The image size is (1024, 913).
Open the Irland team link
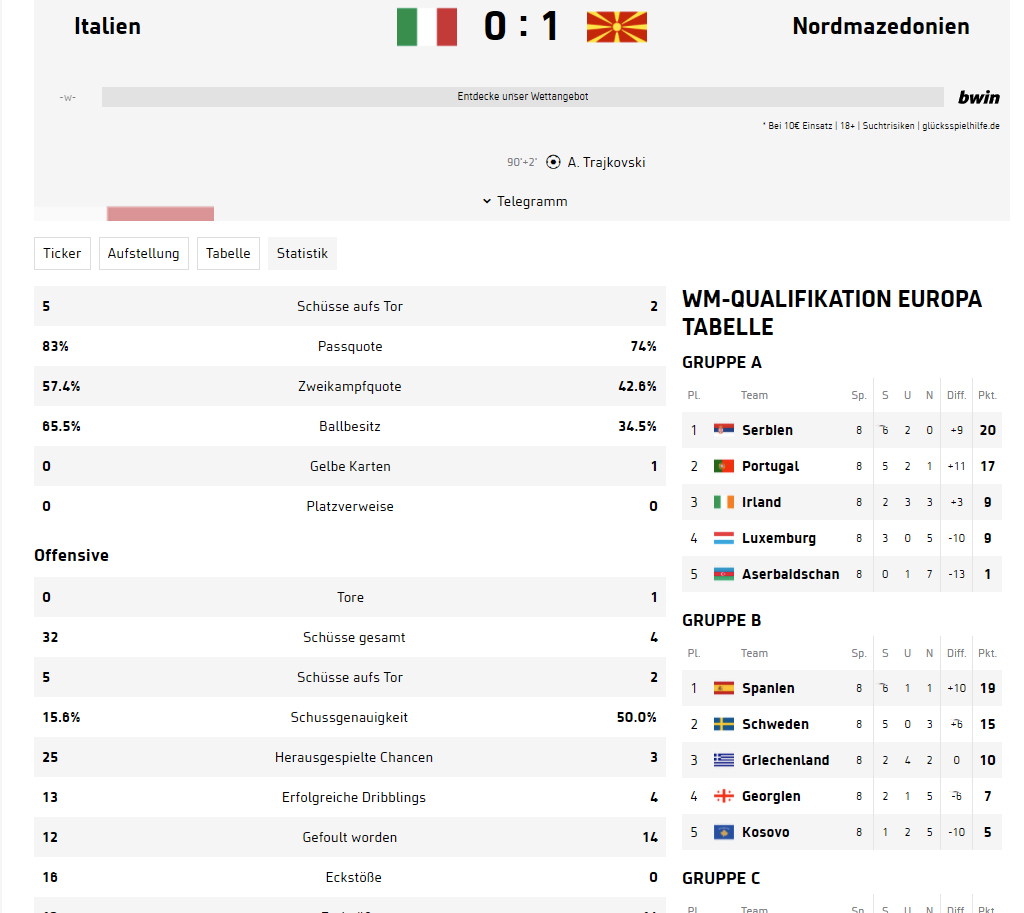click(761, 502)
